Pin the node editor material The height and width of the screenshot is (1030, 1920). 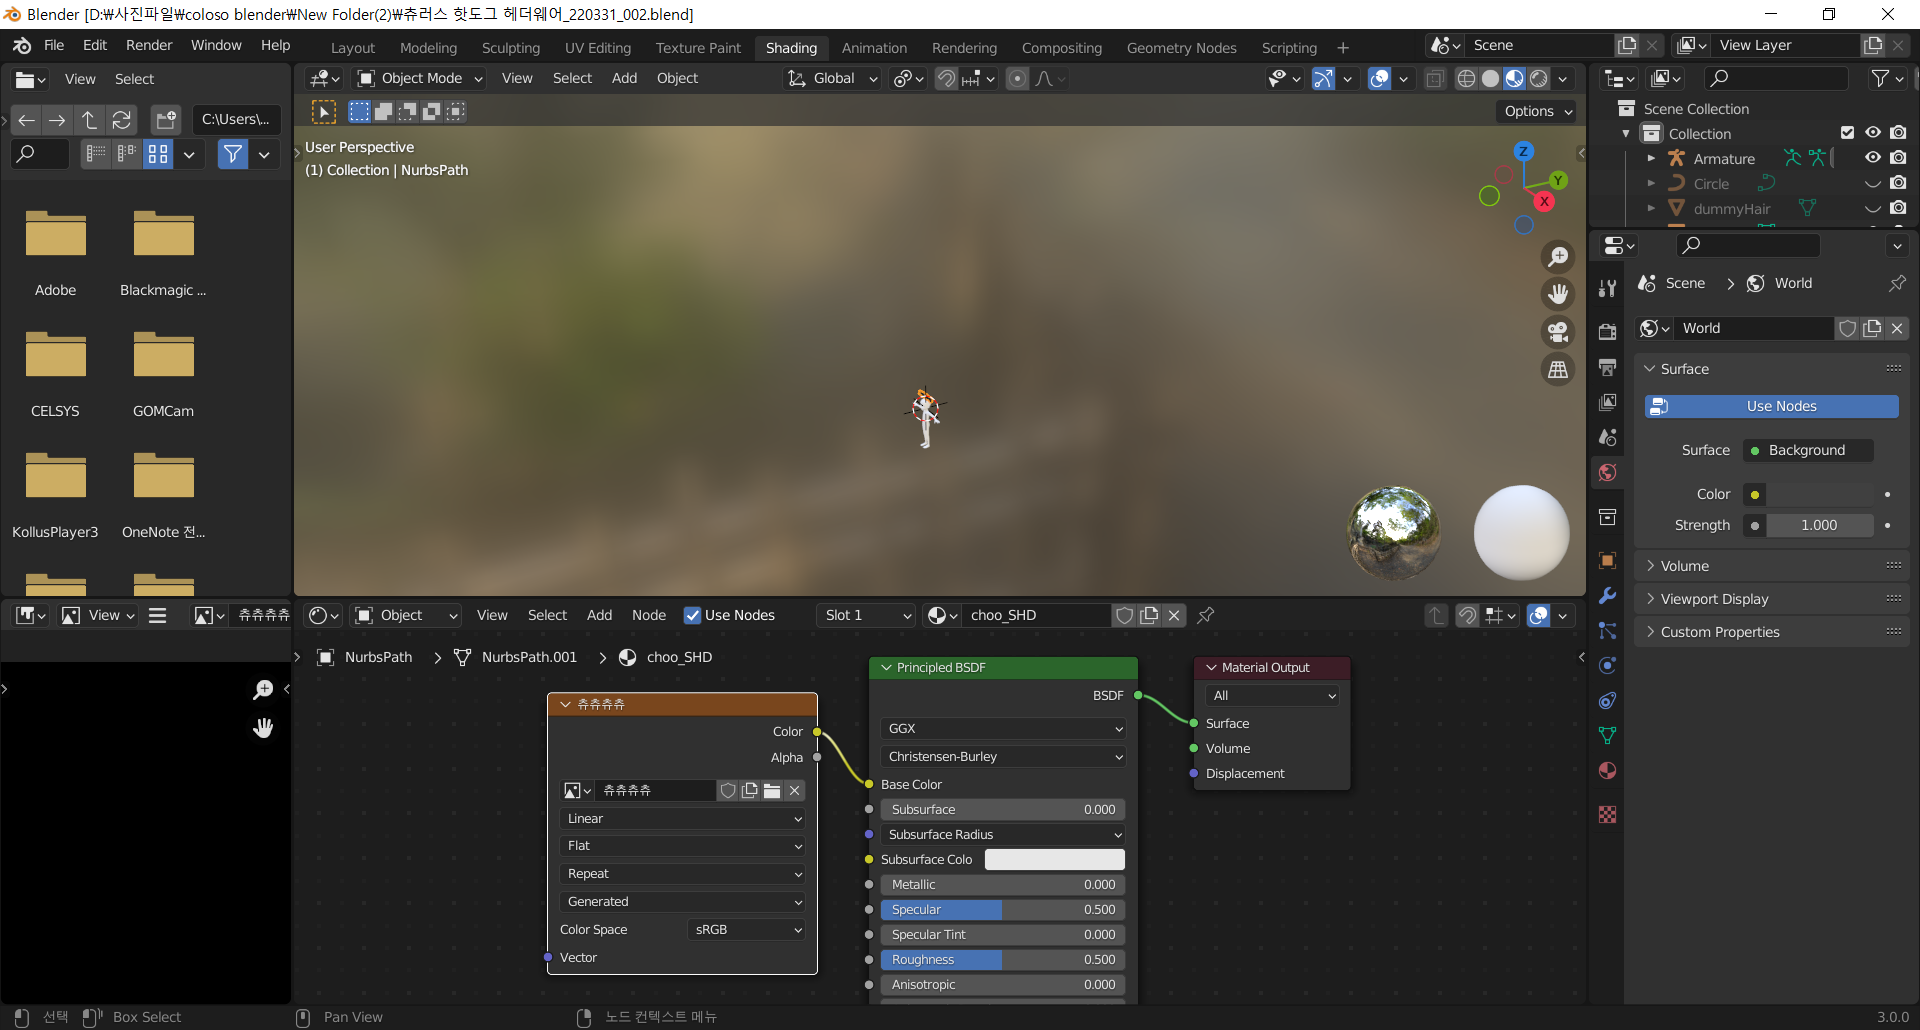click(x=1206, y=615)
